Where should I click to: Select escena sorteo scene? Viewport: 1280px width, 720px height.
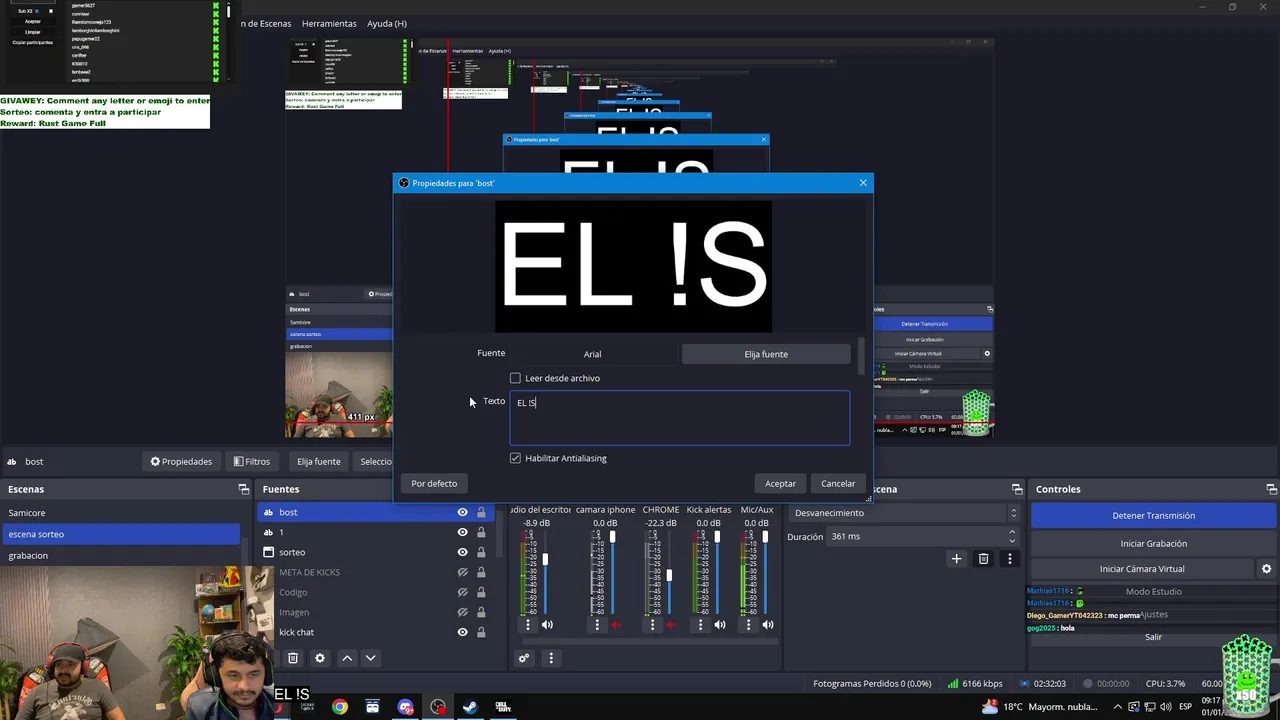[x=120, y=534]
